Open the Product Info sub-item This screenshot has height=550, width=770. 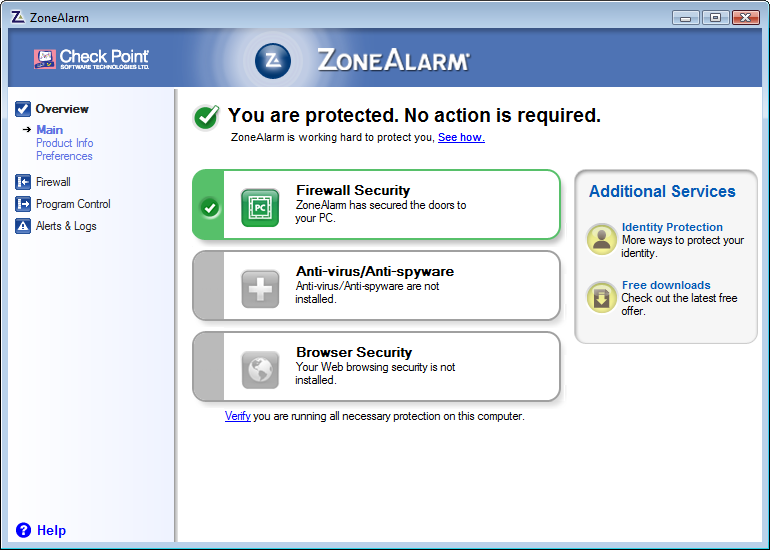click(x=64, y=143)
